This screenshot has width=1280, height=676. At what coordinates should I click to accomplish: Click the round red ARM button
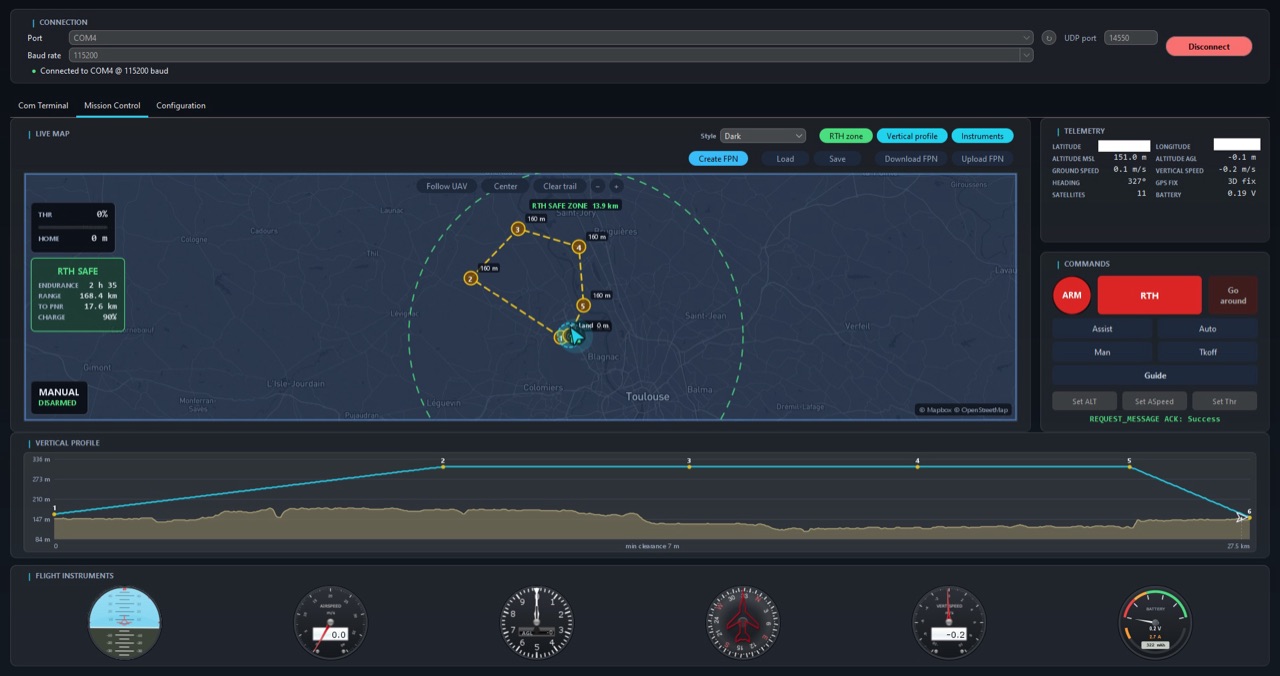[x=1071, y=295]
